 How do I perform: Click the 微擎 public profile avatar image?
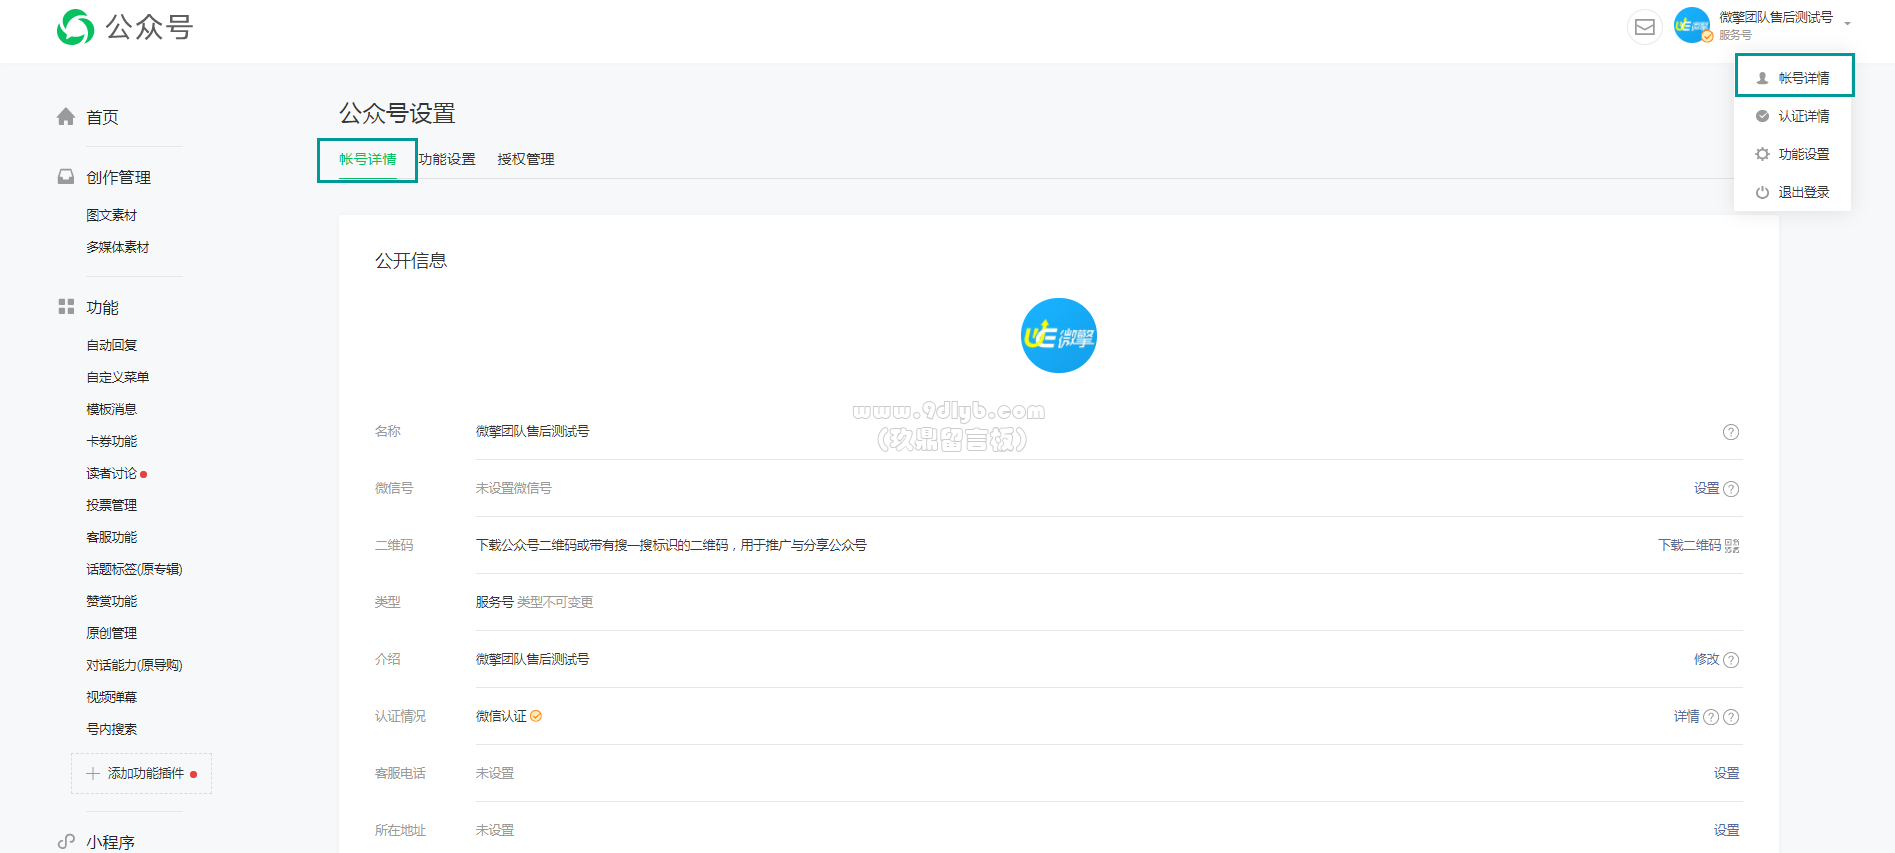pyautogui.click(x=1058, y=336)
